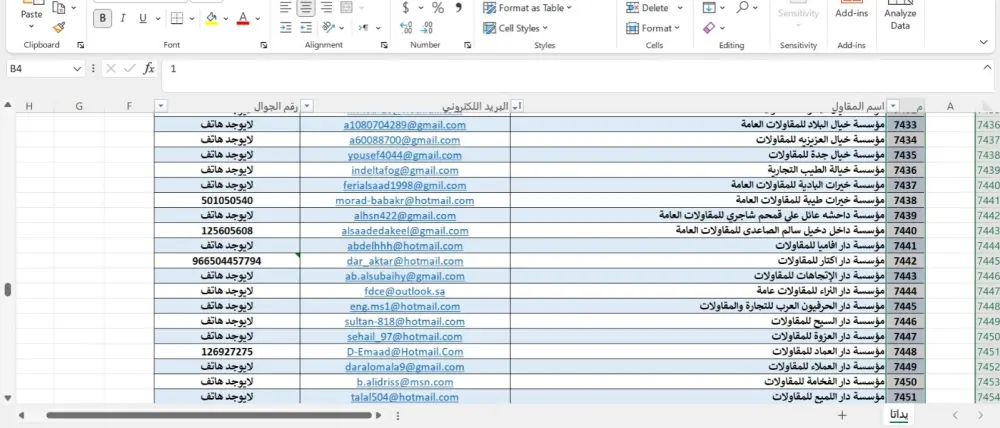
Task: Click Decrease Decimal icon
Action: tap(427, 27)
